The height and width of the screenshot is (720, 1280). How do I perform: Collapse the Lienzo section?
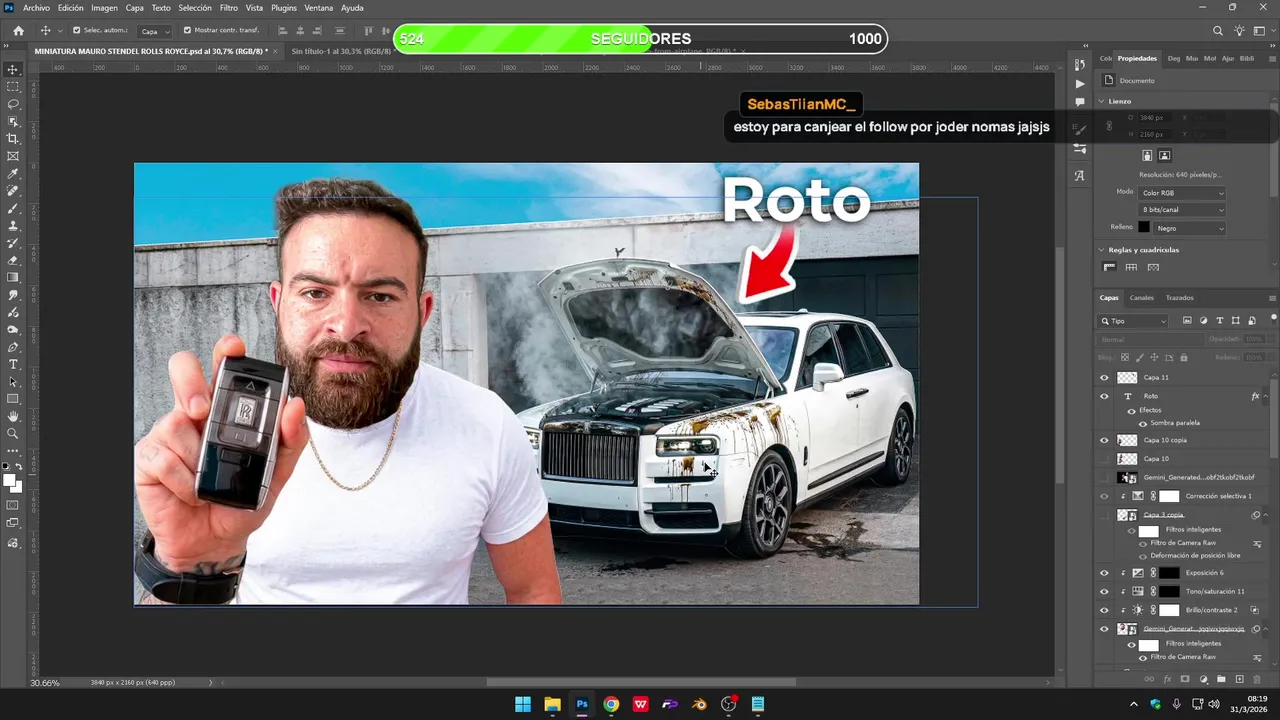pos(1102,101)
